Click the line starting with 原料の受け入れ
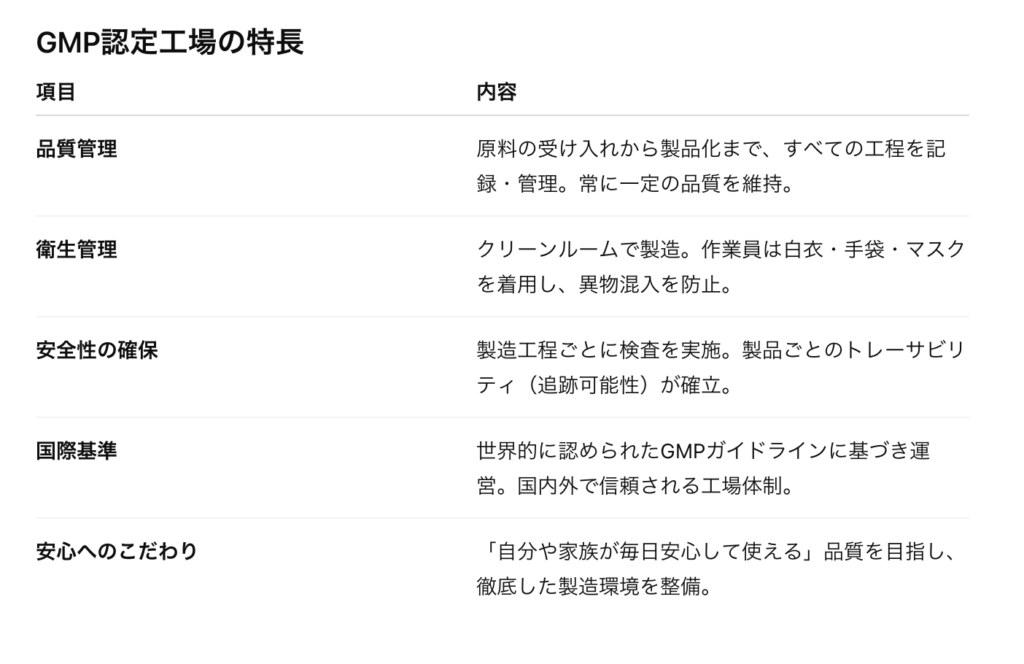 (x=711, y=149)
